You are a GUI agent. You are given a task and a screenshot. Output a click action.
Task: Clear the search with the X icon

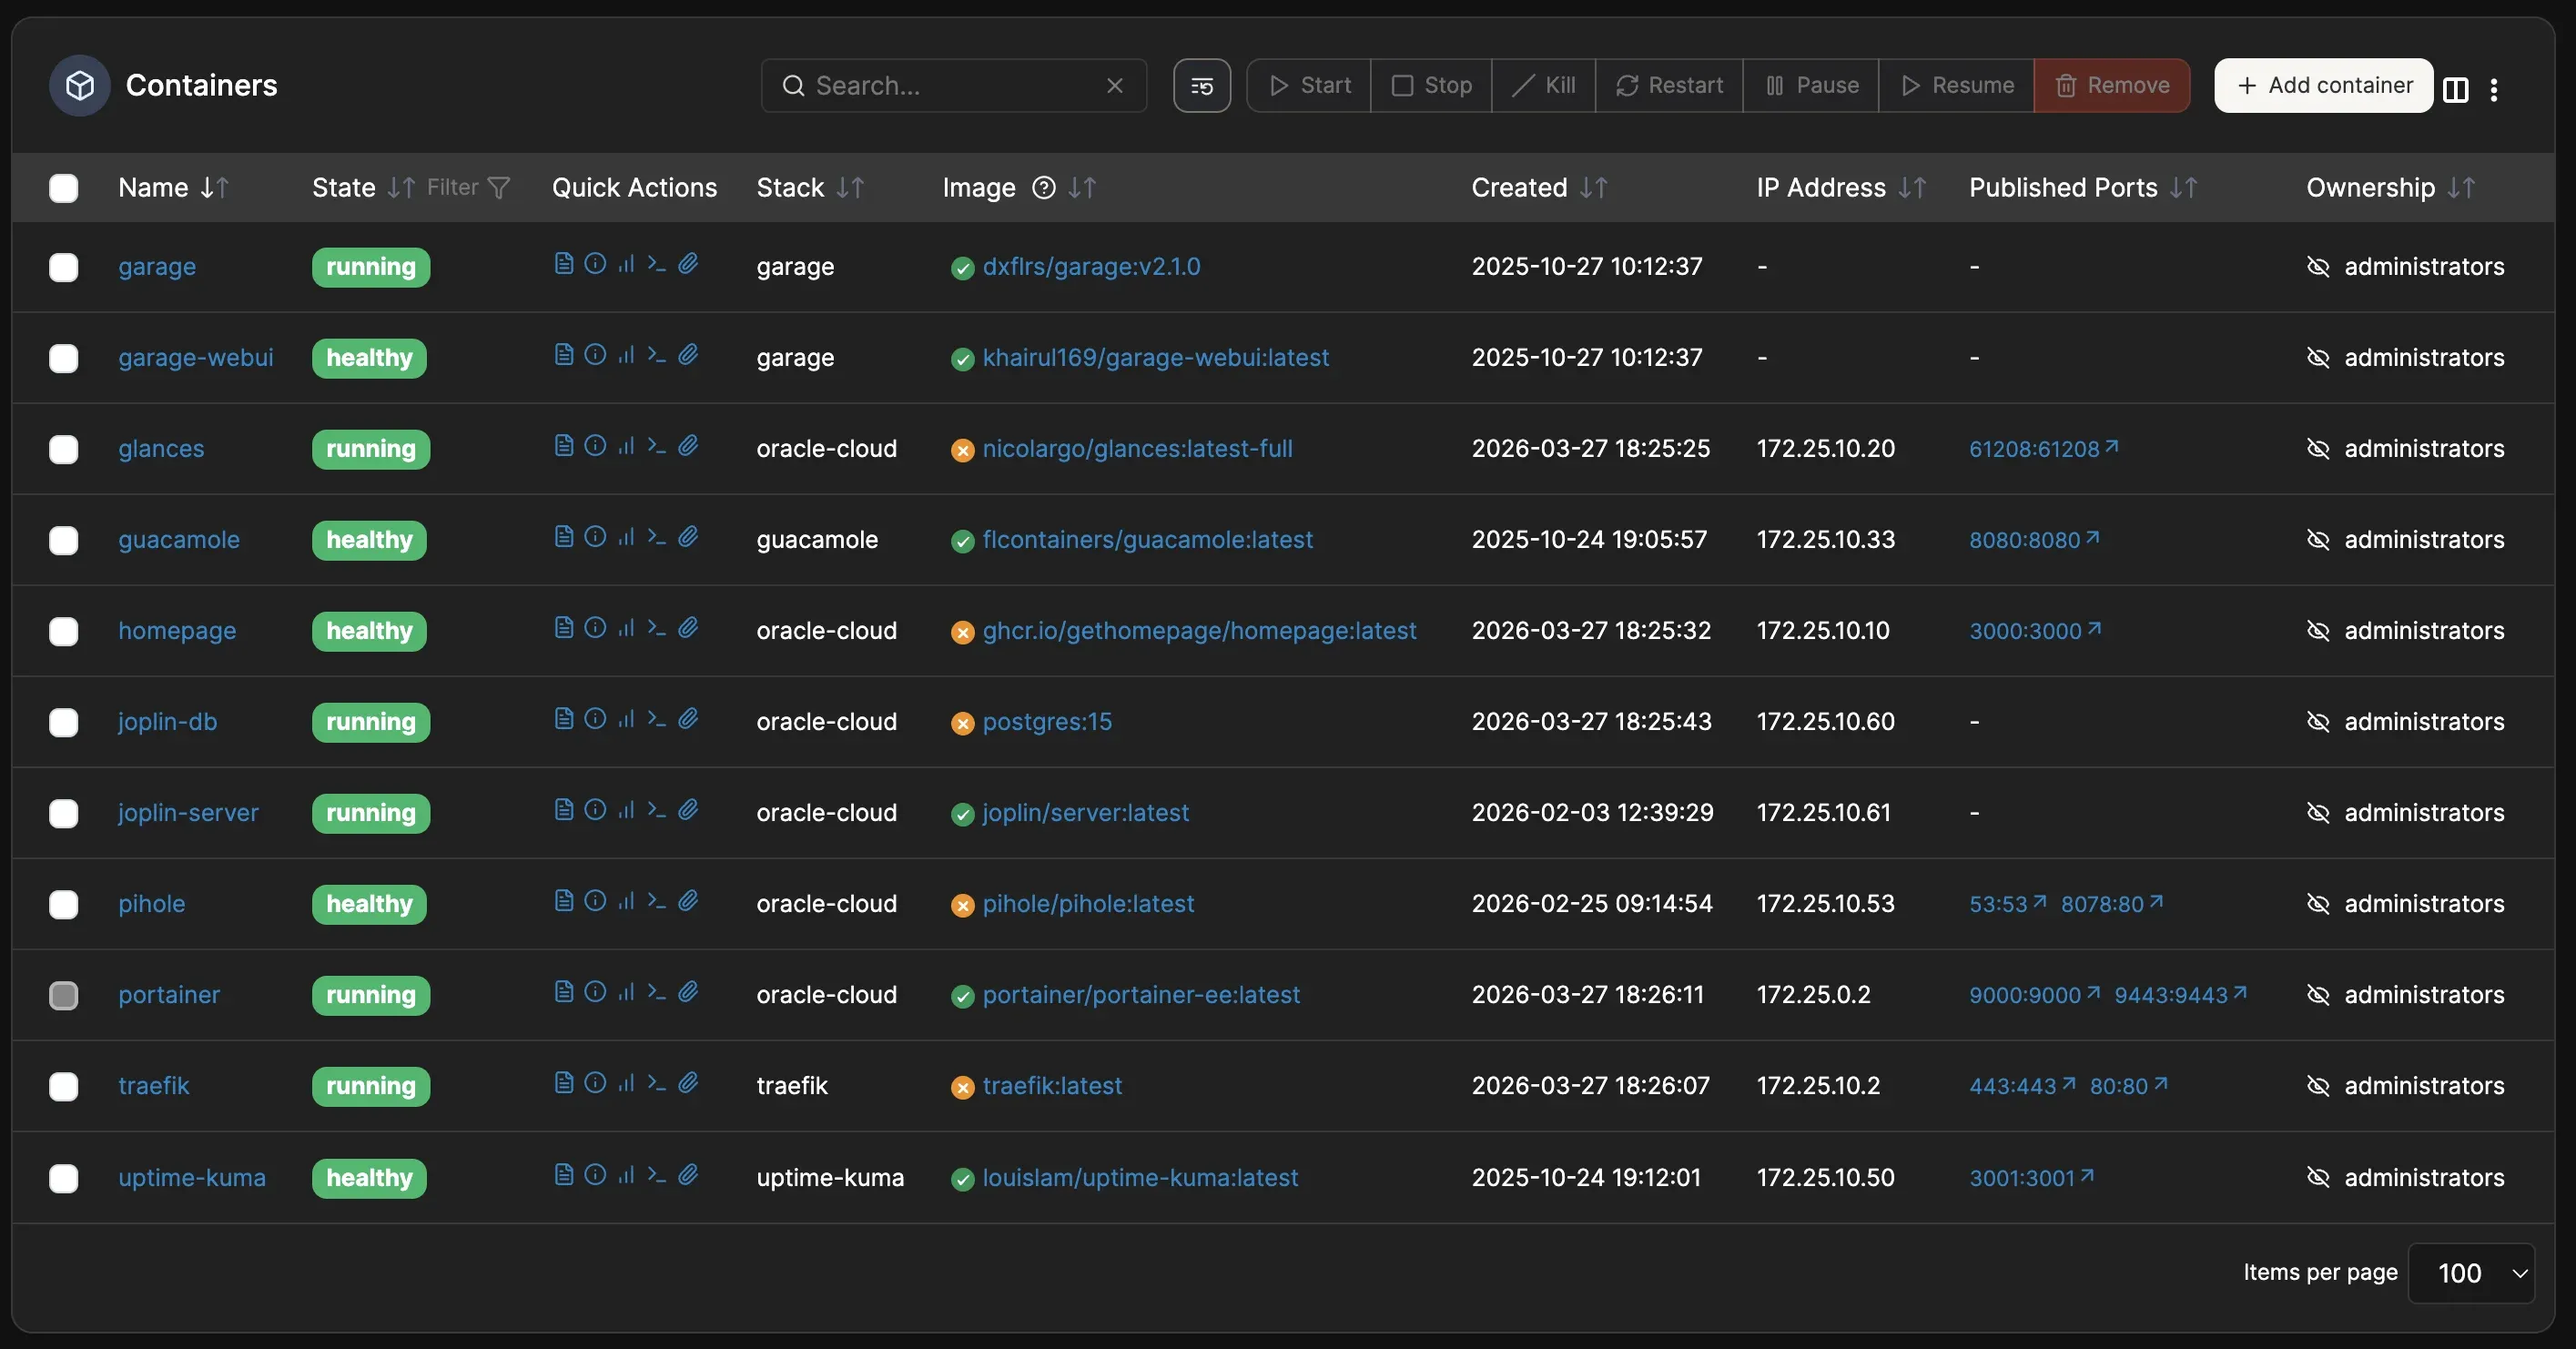(1114, 85)
